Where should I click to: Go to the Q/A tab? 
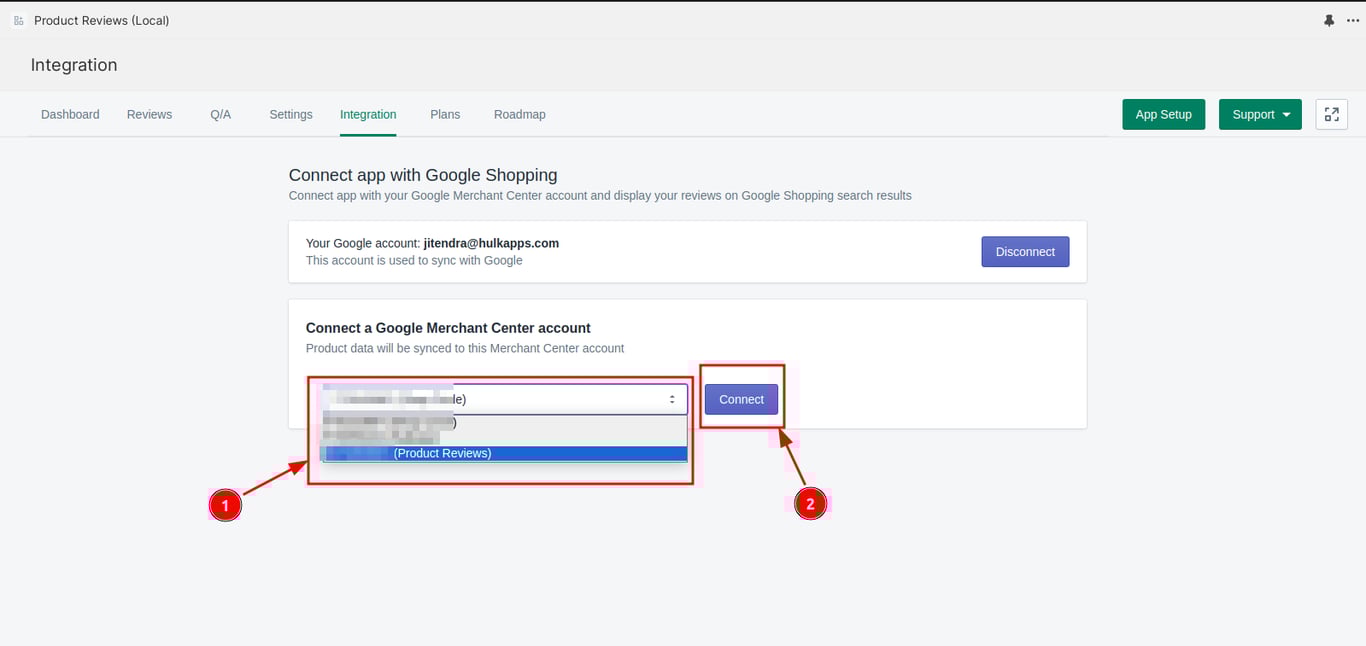click(220, 114)
